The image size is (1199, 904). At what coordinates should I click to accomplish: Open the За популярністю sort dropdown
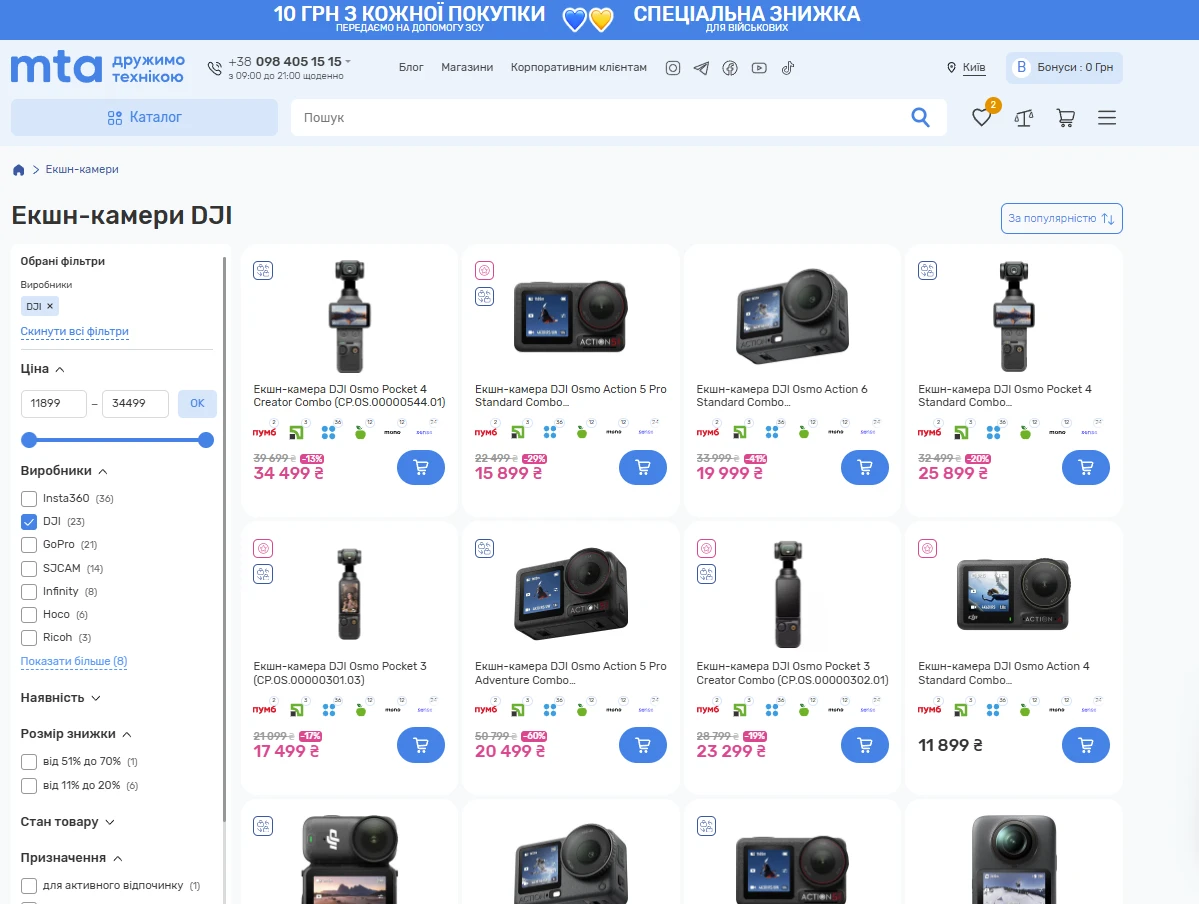pyautogui.click(x=1061, y=218)
